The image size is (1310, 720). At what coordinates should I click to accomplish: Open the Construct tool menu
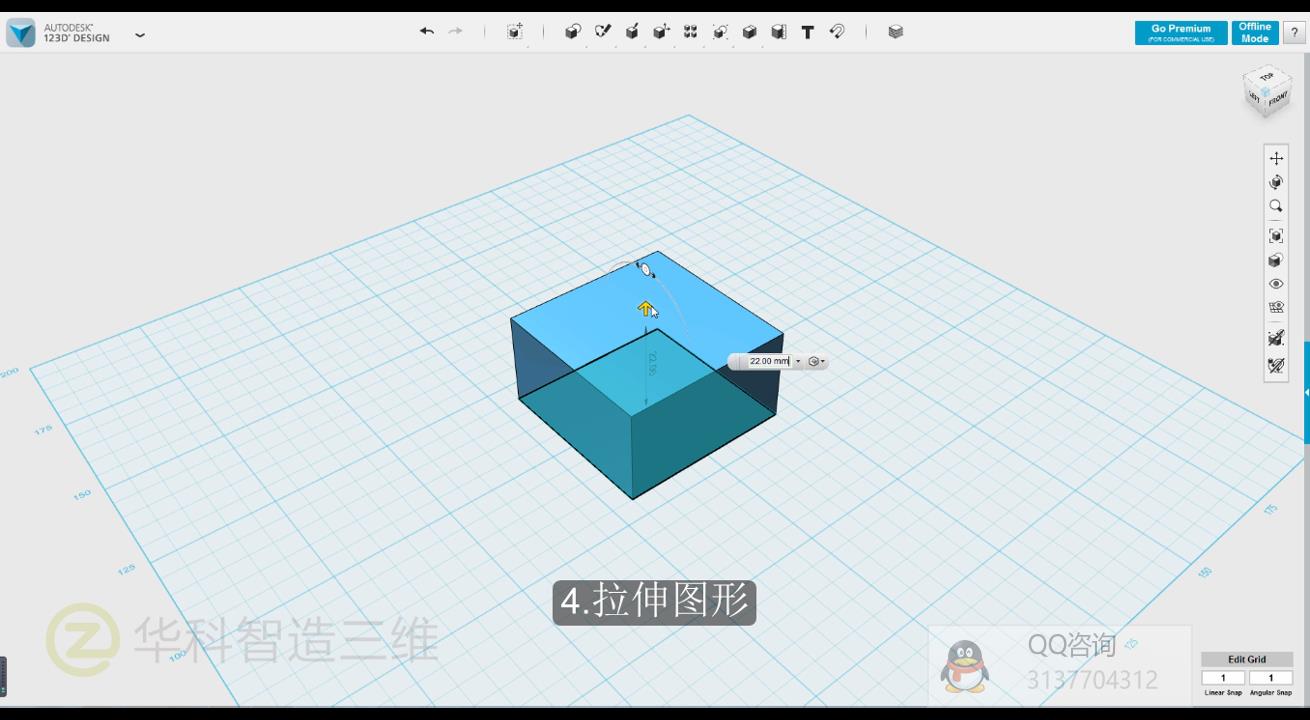tap(632, 32)
